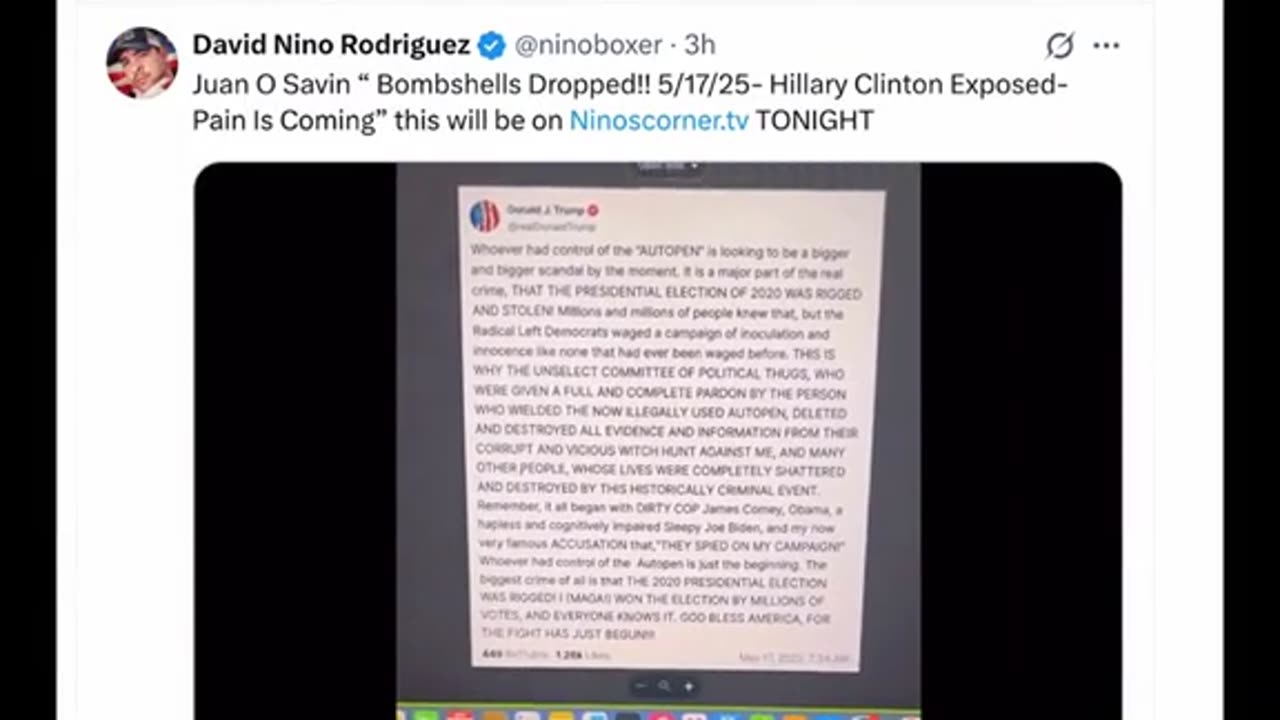The image size is (1280, 720).
Task: Click the magnifier icon in viewer controls
Action: point(664,686)
